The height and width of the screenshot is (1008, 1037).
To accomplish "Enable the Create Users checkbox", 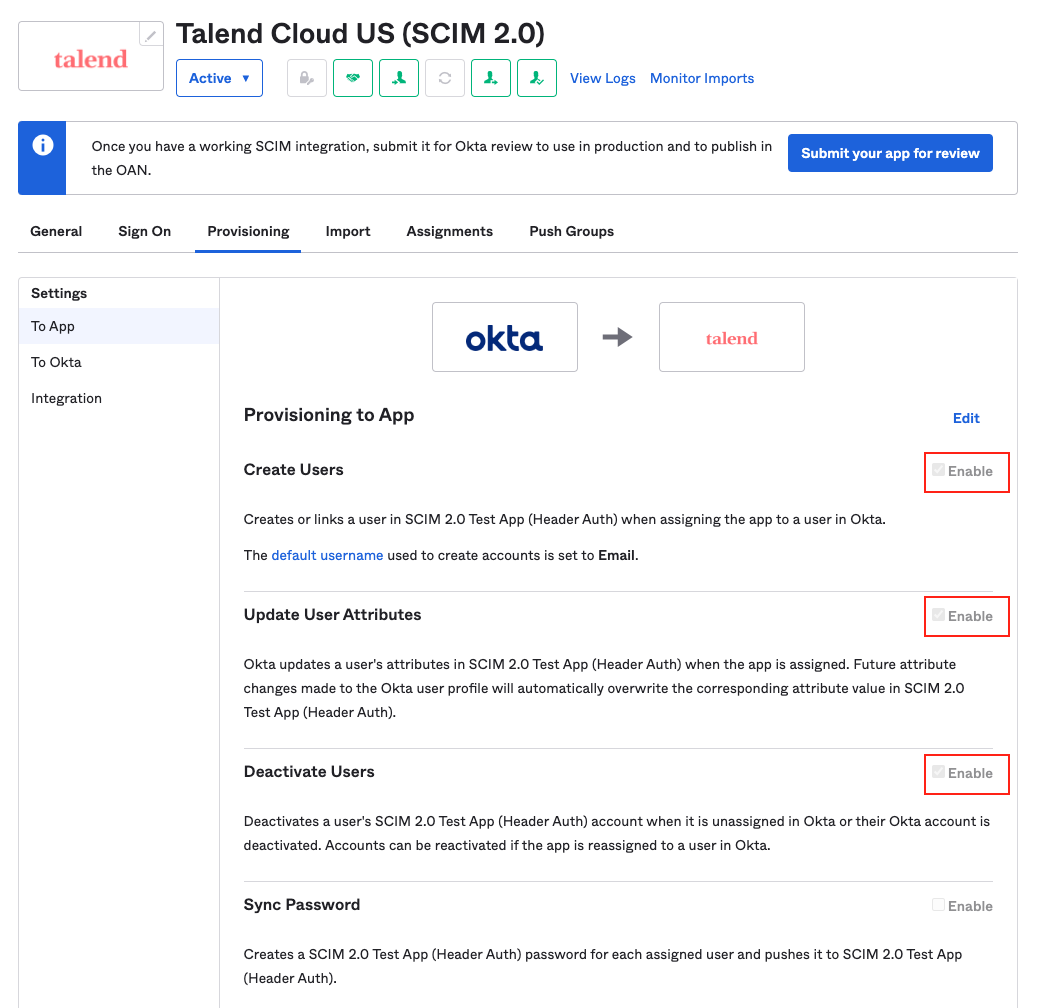I will click(x=938, y=470).
